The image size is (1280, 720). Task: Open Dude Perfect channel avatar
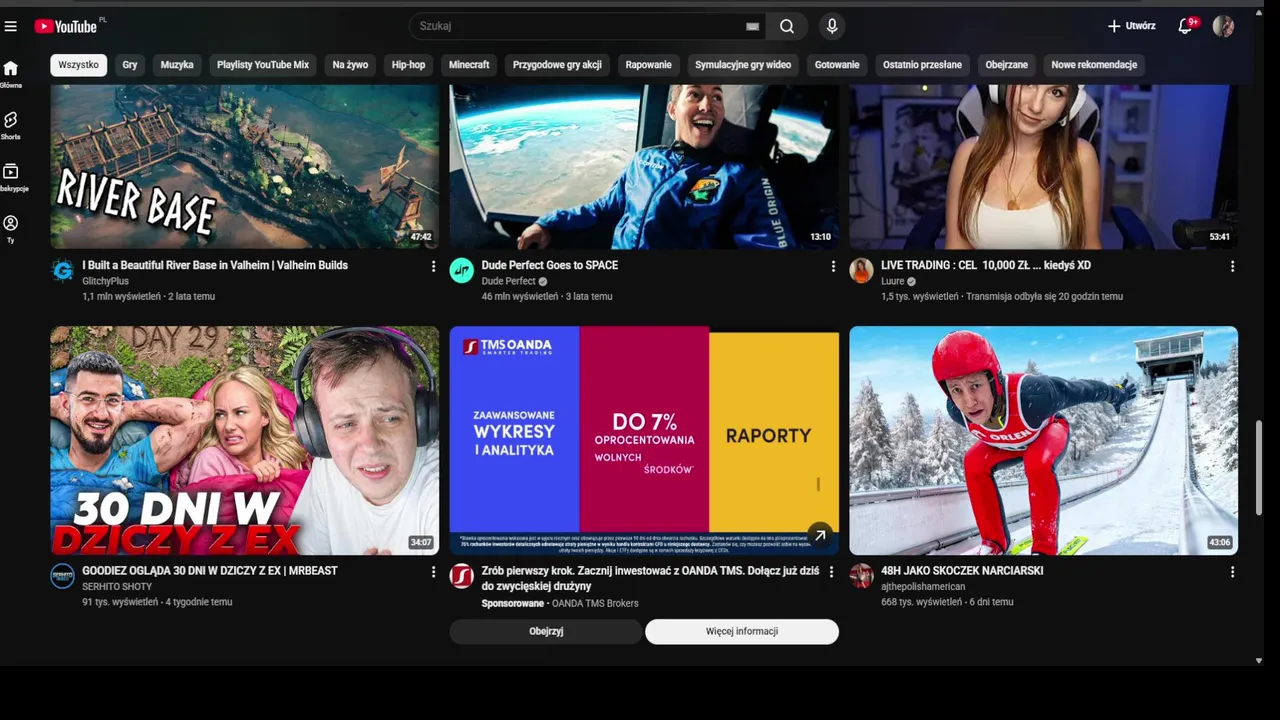[462, 271]
